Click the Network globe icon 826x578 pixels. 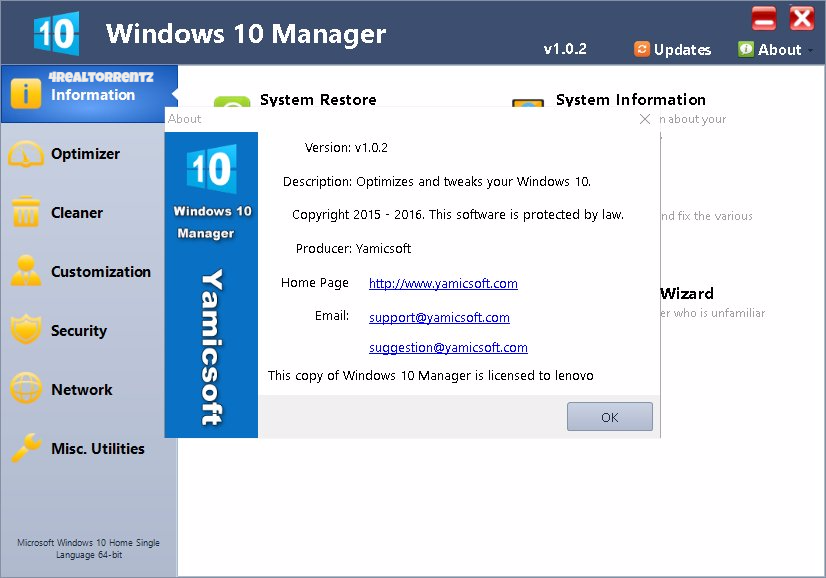pyautogui.click(x=25, y=388)
